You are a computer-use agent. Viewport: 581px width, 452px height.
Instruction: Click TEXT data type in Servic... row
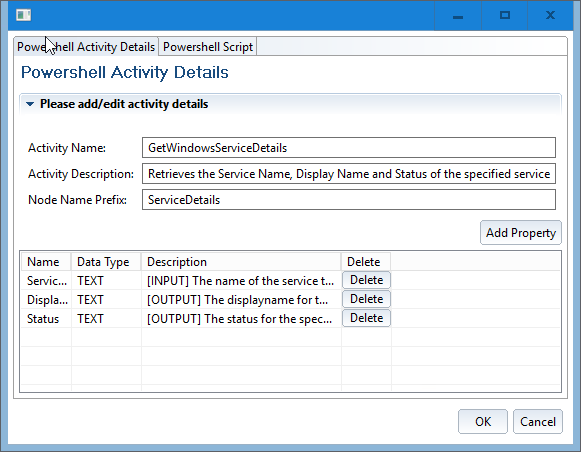(x=106, y=281)
